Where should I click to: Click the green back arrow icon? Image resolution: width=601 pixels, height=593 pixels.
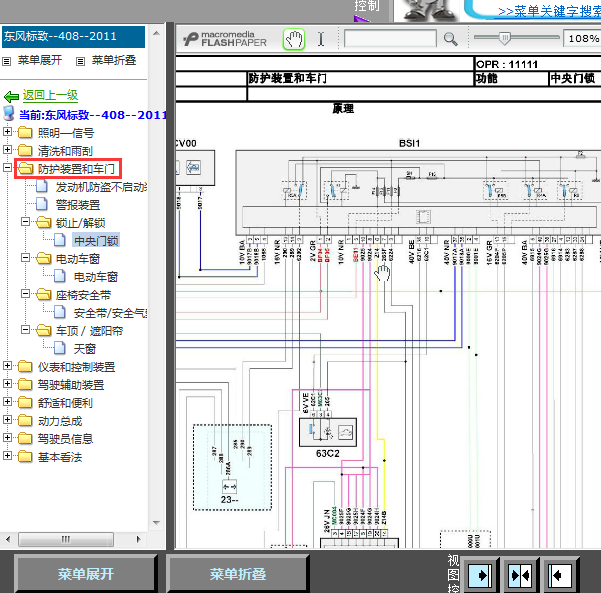pyautogui.click(x=11, y=96)
